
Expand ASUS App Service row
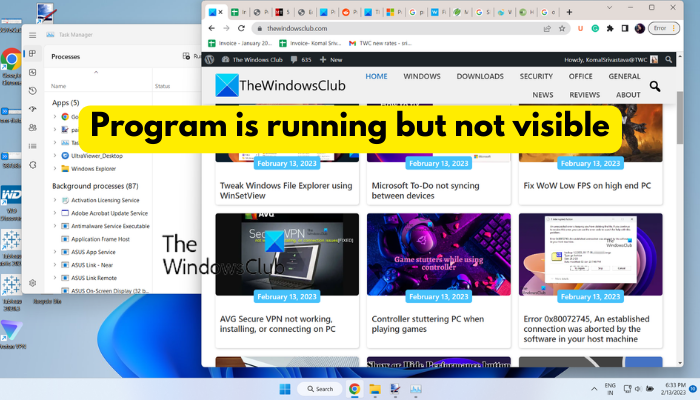[x=55, y=252]
